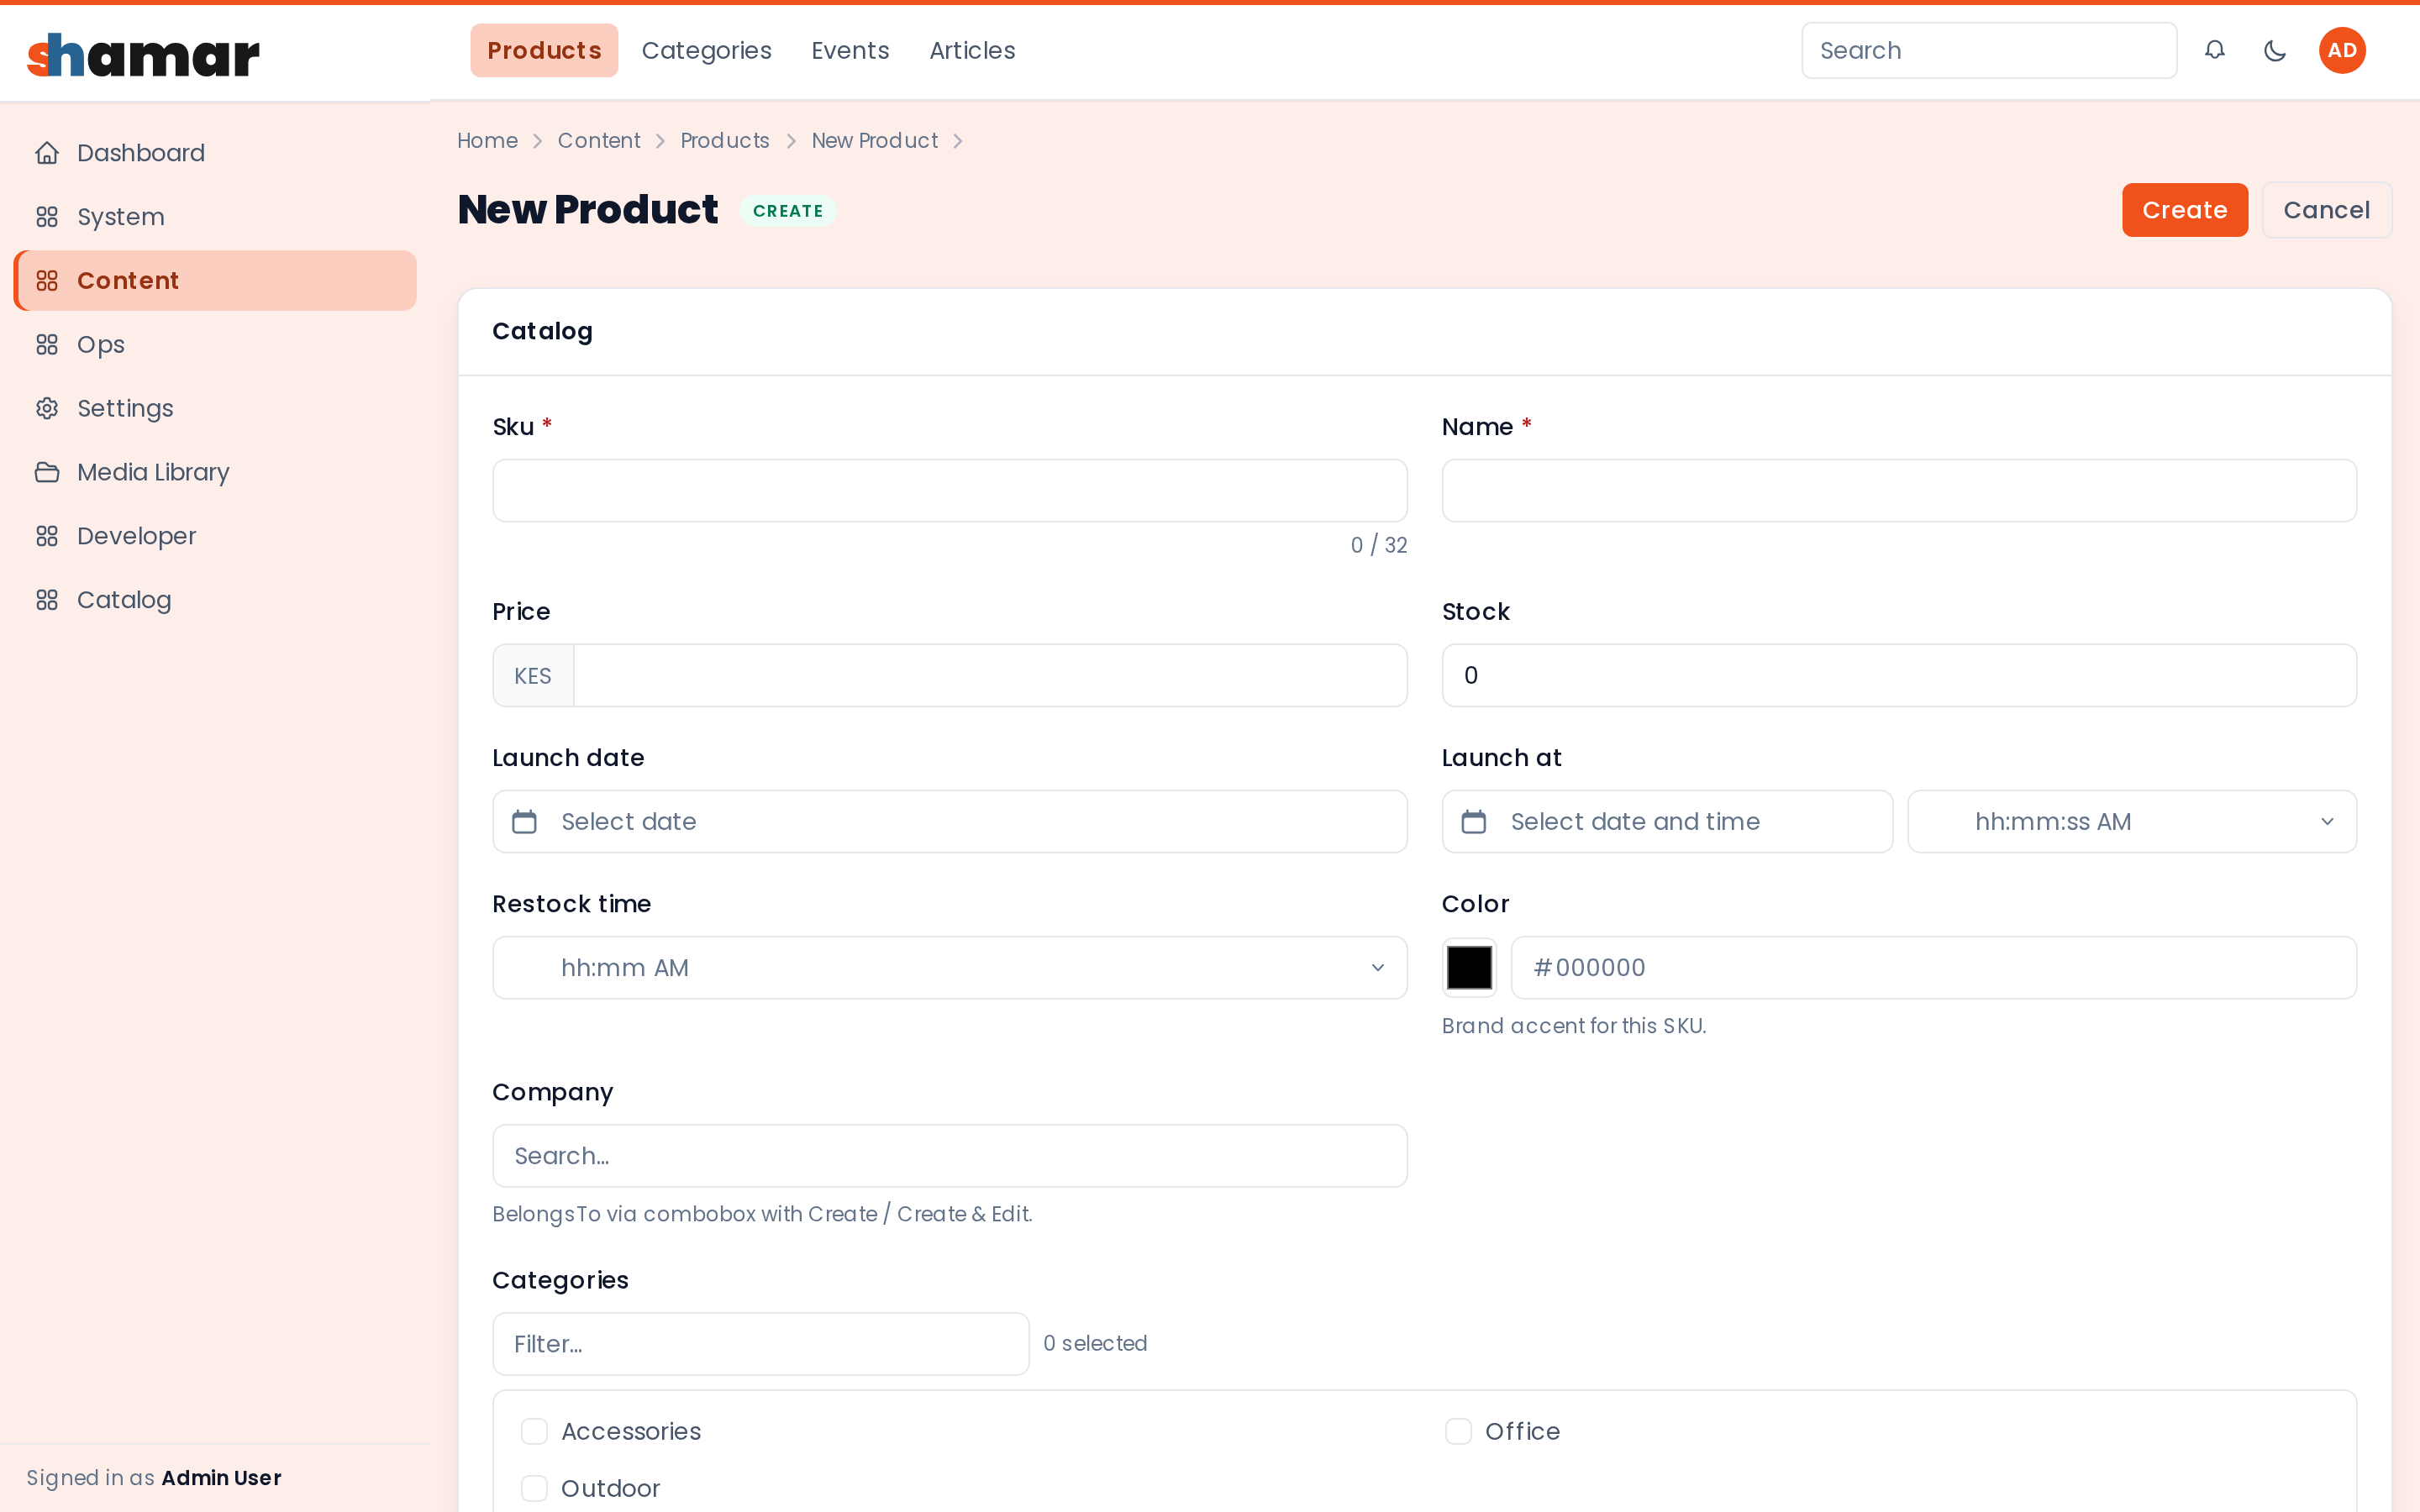
Task: Open the notifications bell
Action: pyautogui.click(x=2214, y=50)
